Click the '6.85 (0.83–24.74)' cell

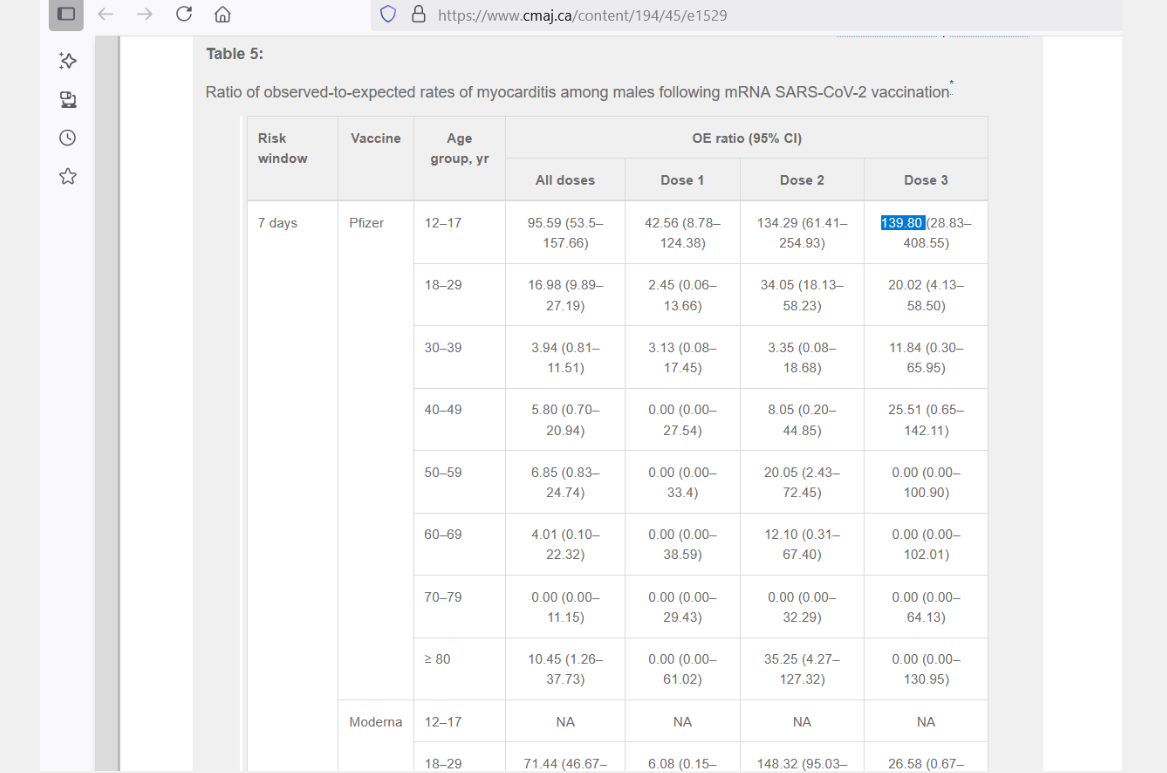tap(565, 483)
